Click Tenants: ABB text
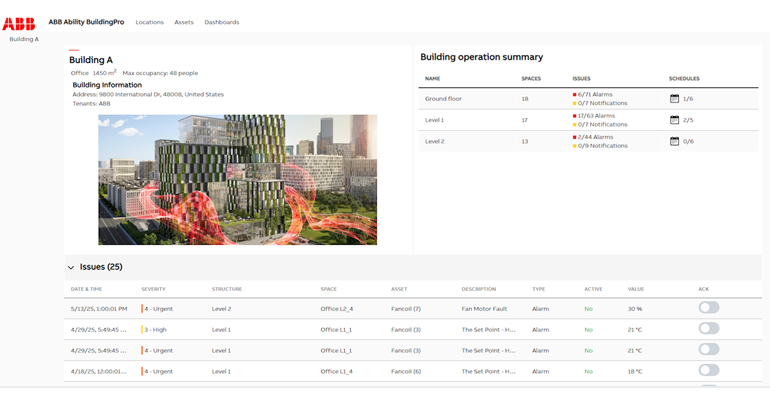Viewport: 770px width, 400px height. click(91, 104)
